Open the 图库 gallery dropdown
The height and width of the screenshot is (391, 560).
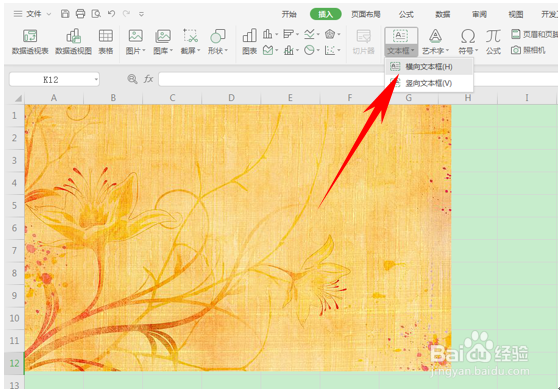[x=163, y=42]
